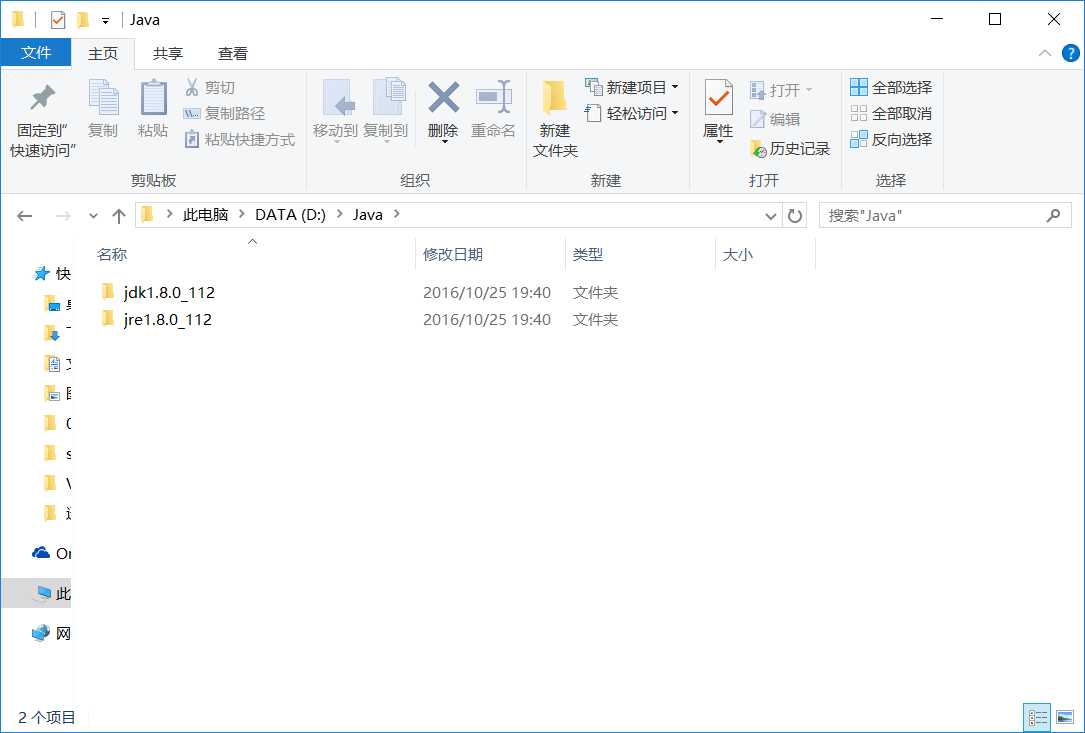The height and width of the screenshot is (733, 1085).
Task: Open Move to (移动到) menu
Action: click(336, 109)
